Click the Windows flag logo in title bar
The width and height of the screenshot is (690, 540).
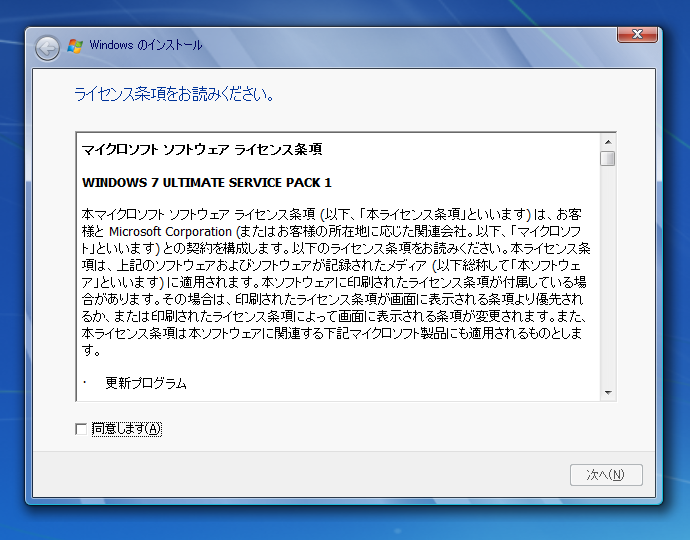(75, 46)
